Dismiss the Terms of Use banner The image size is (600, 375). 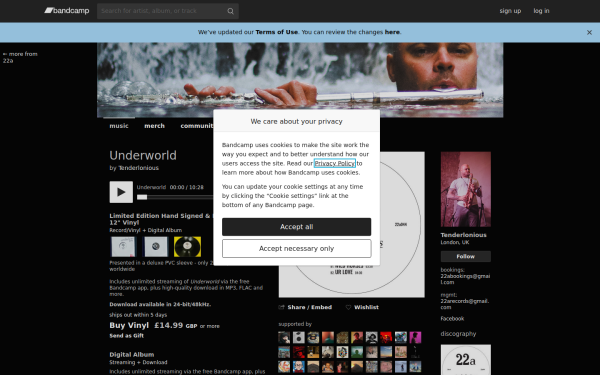(589, 33)
